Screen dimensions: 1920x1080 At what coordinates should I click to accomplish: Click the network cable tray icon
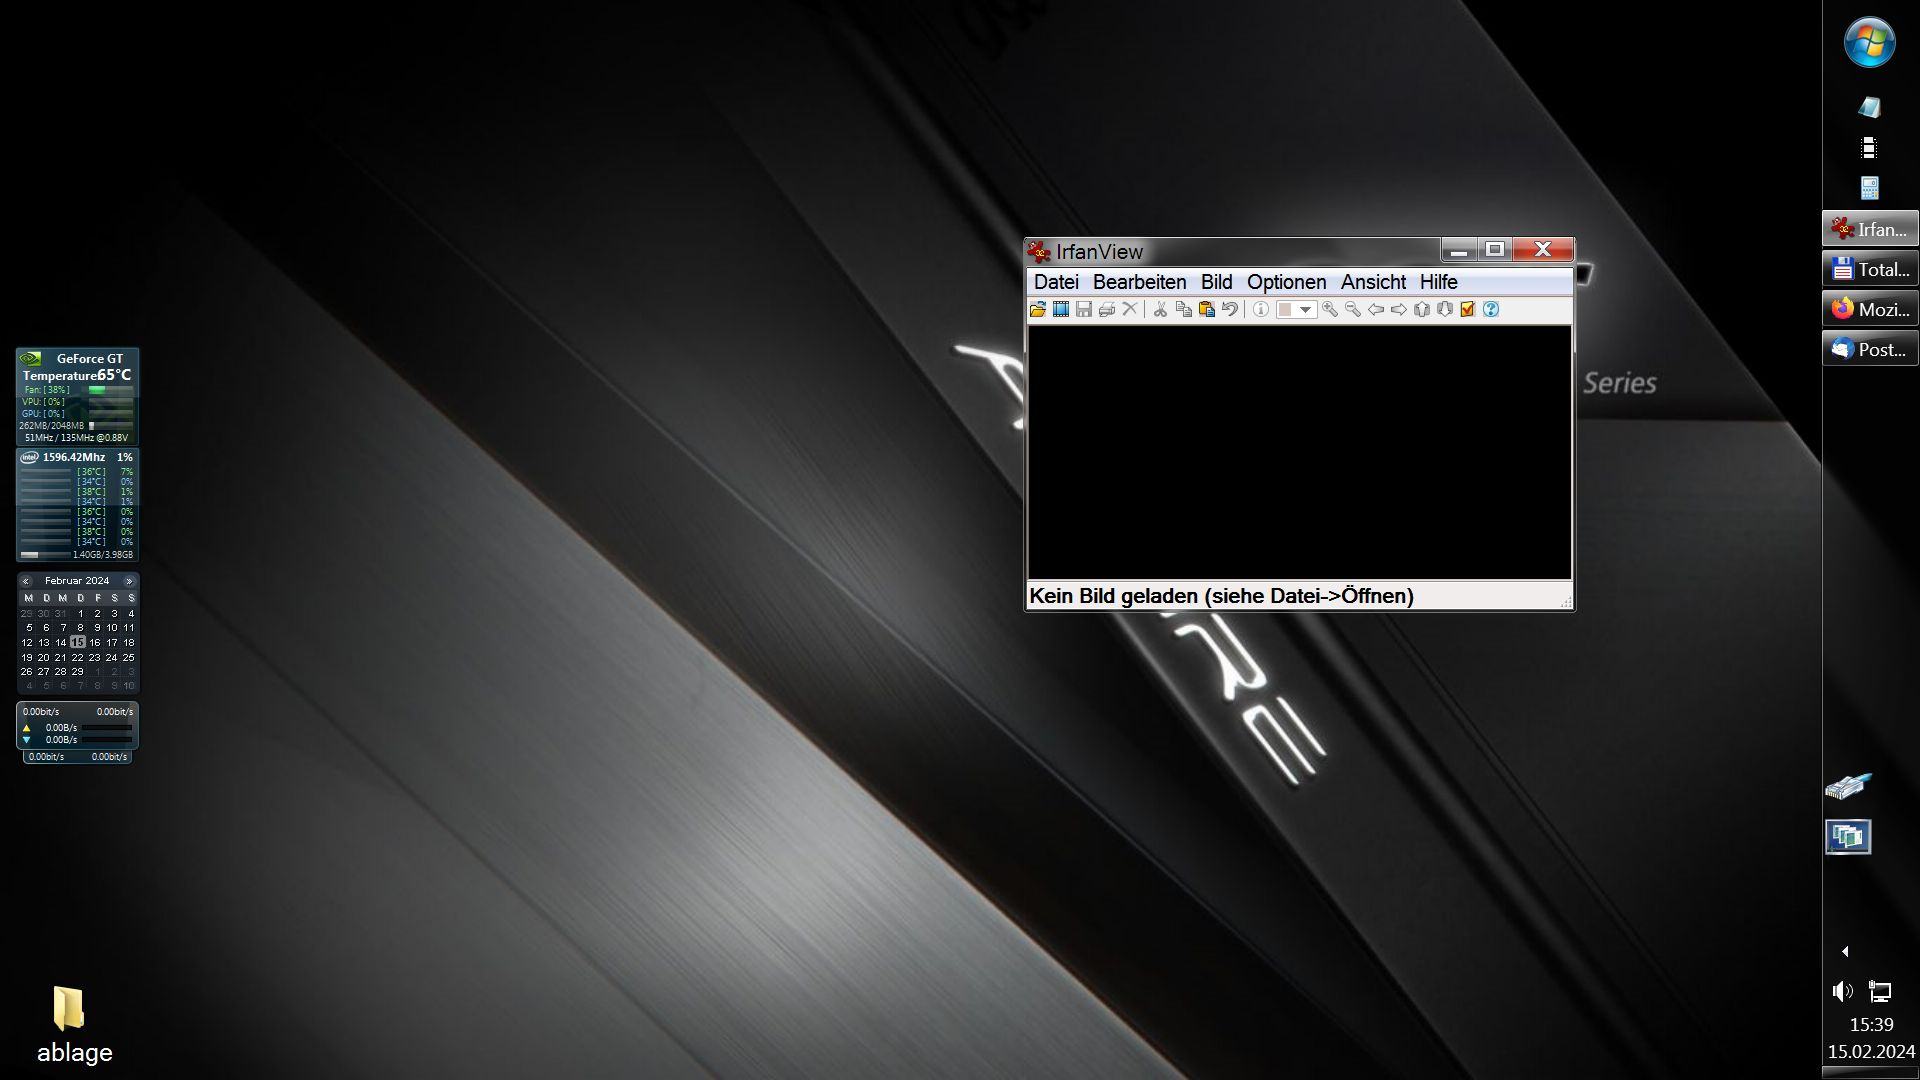(x=1847, y=787)
